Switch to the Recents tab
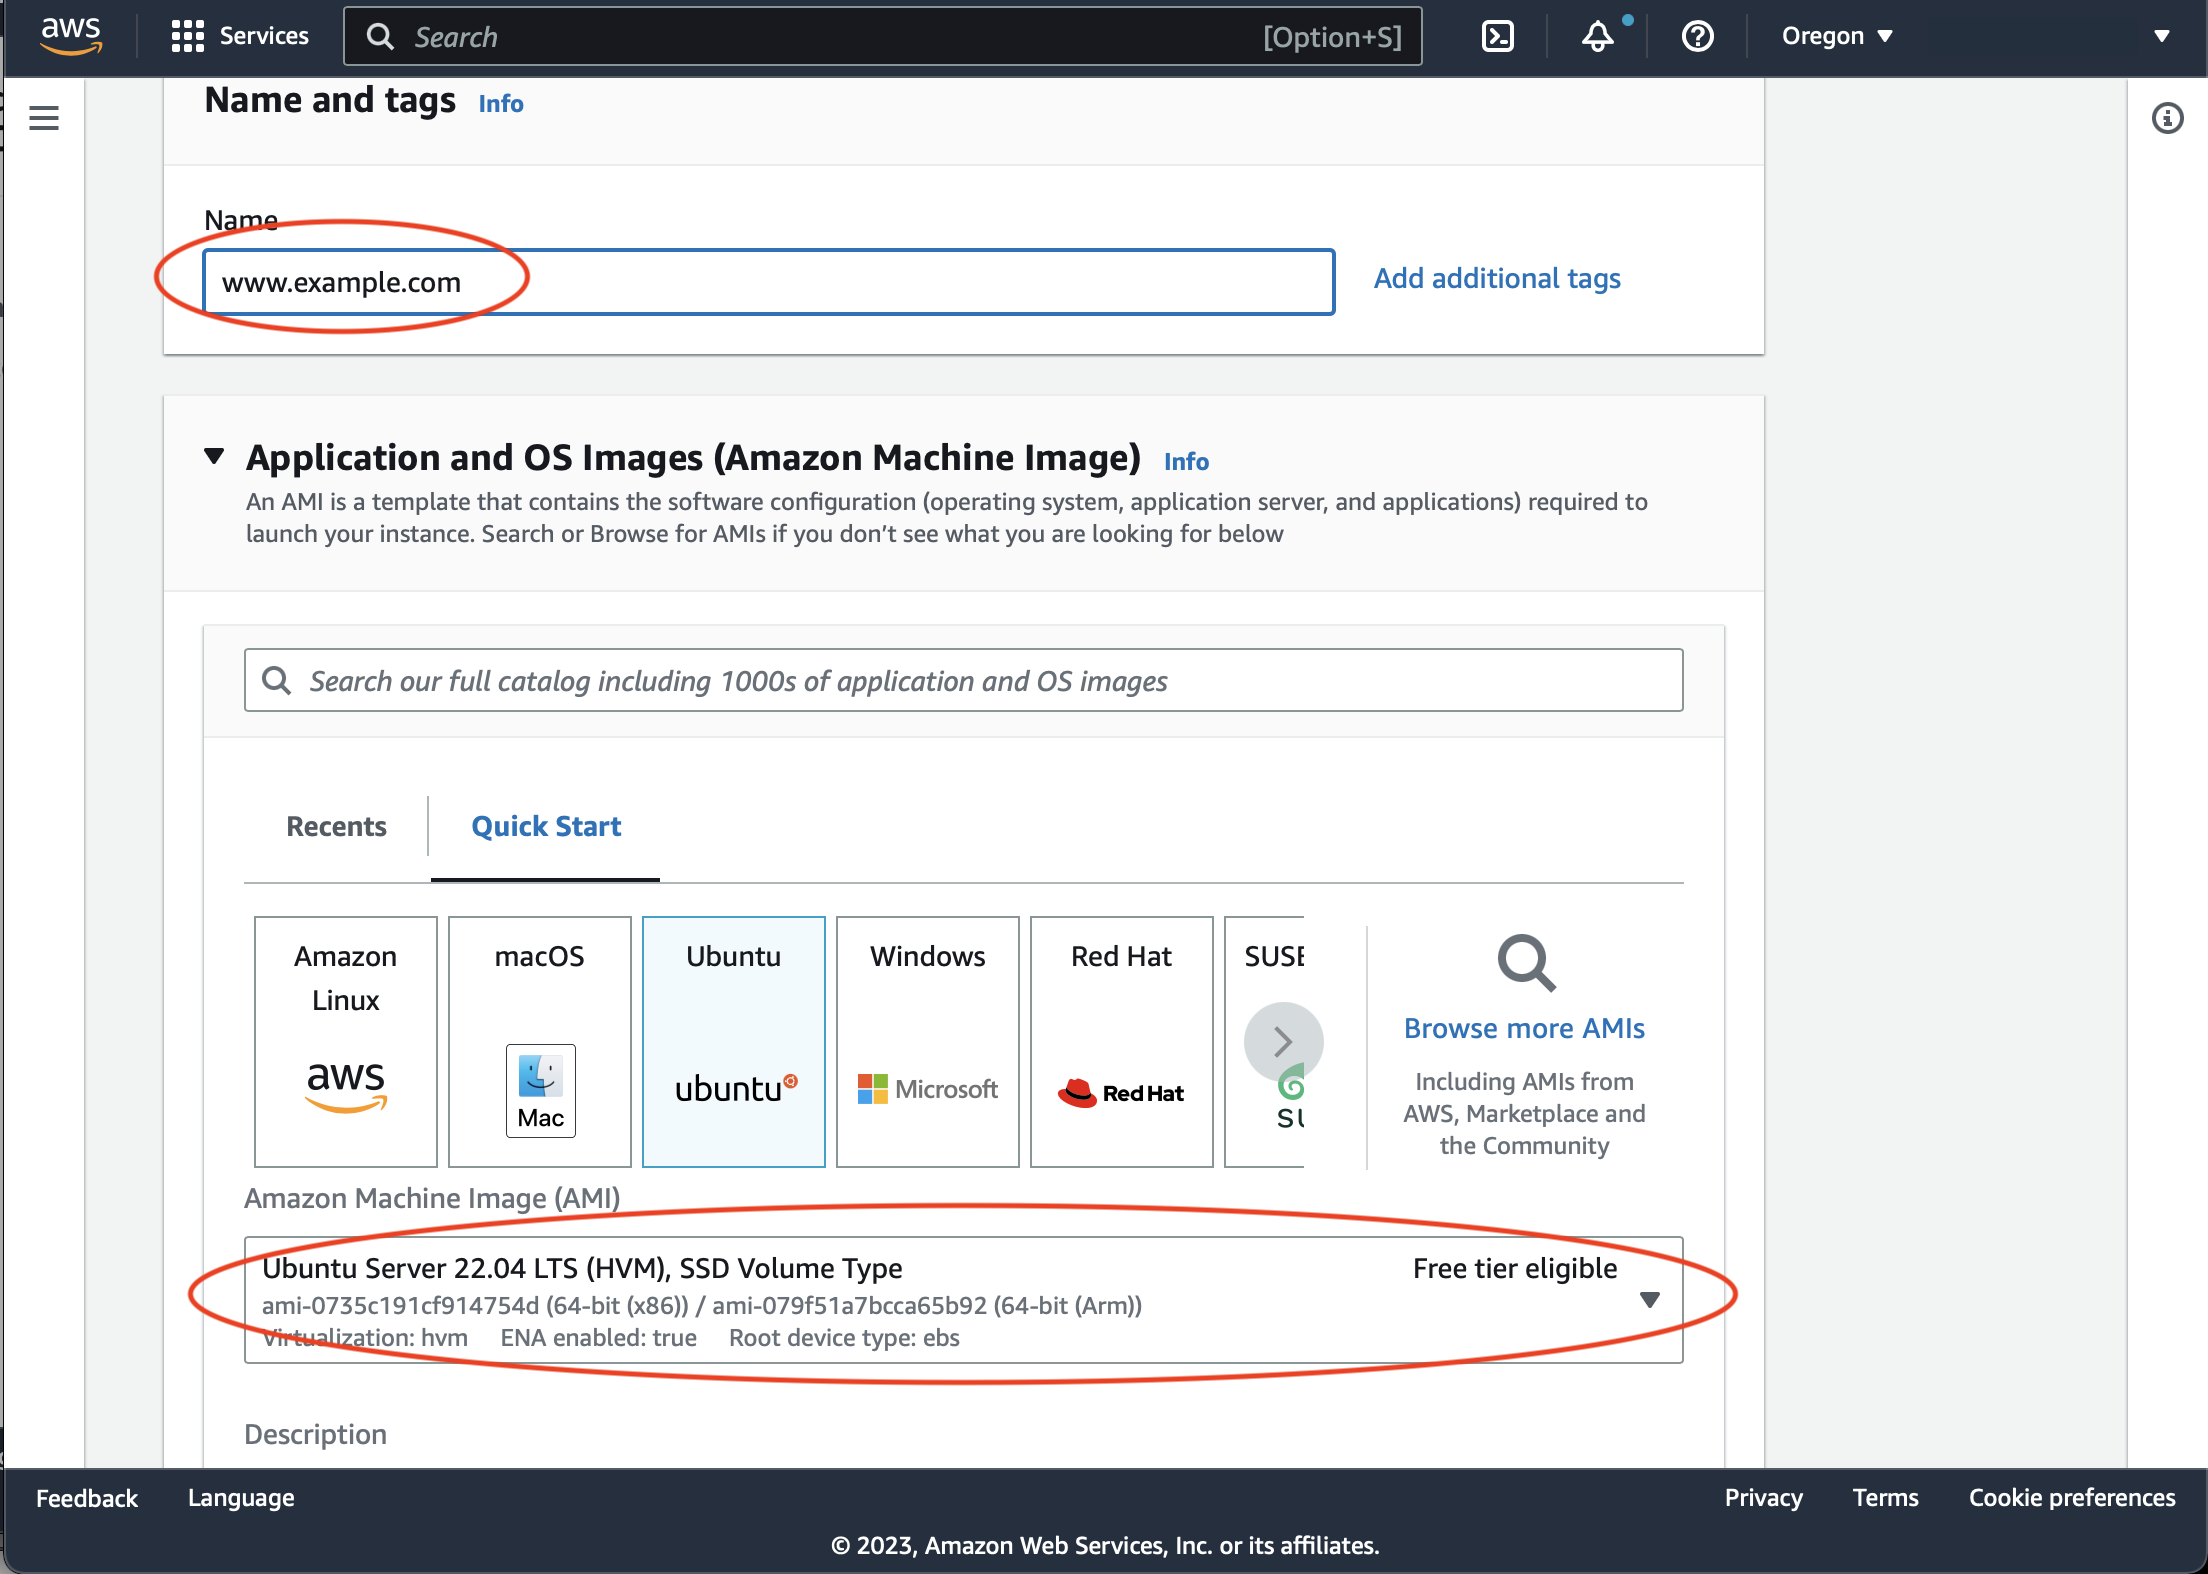2208x1574 pixels. click(336, 826)
